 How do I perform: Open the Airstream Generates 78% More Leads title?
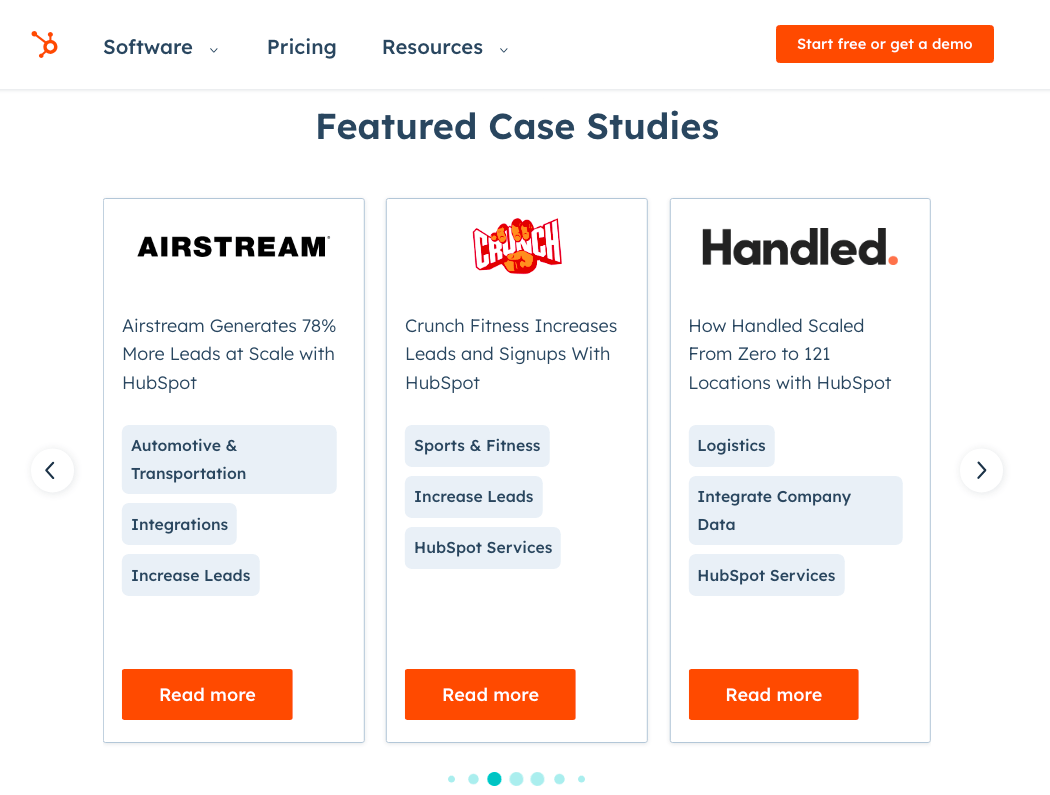click(229, 354)
